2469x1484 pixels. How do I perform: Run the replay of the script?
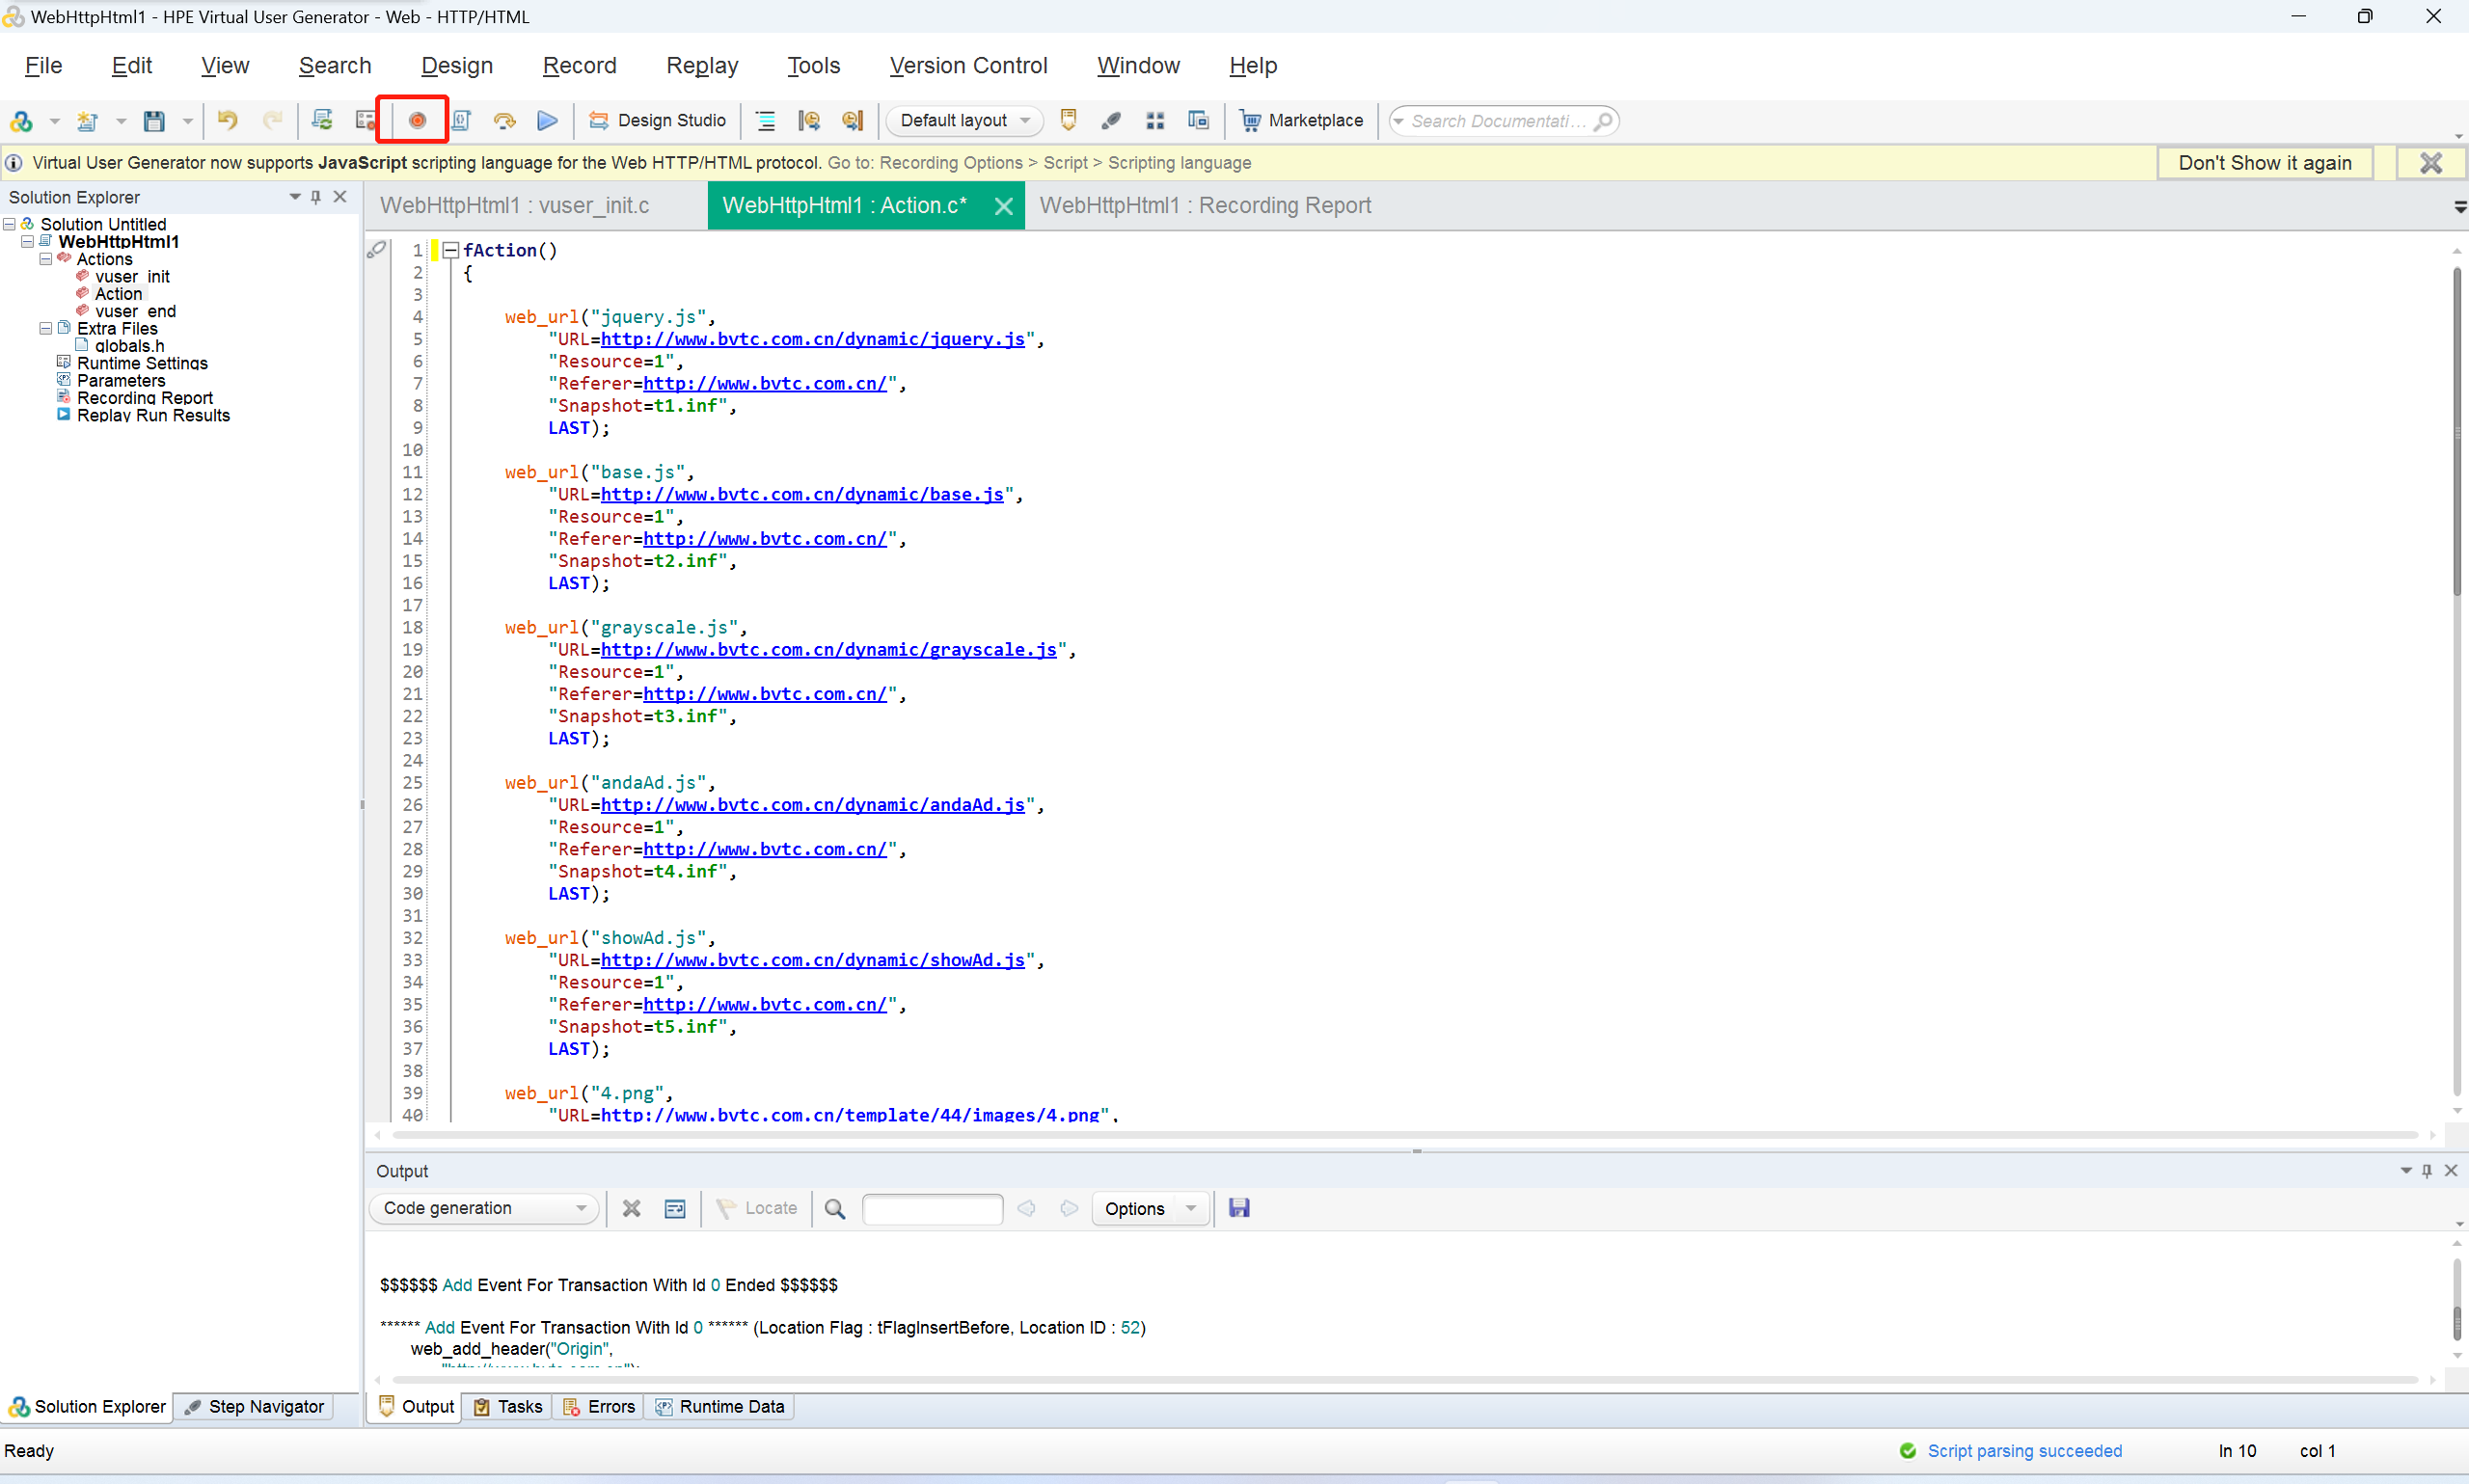[x=546, y=120]
